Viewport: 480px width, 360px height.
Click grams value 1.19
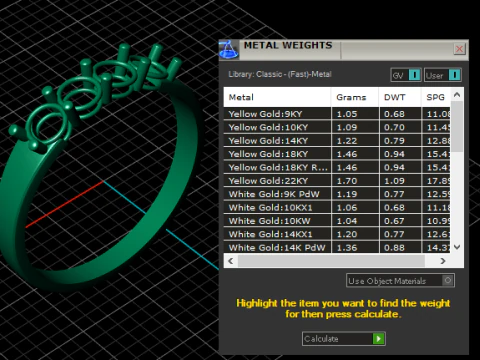[x=347, y=194]
